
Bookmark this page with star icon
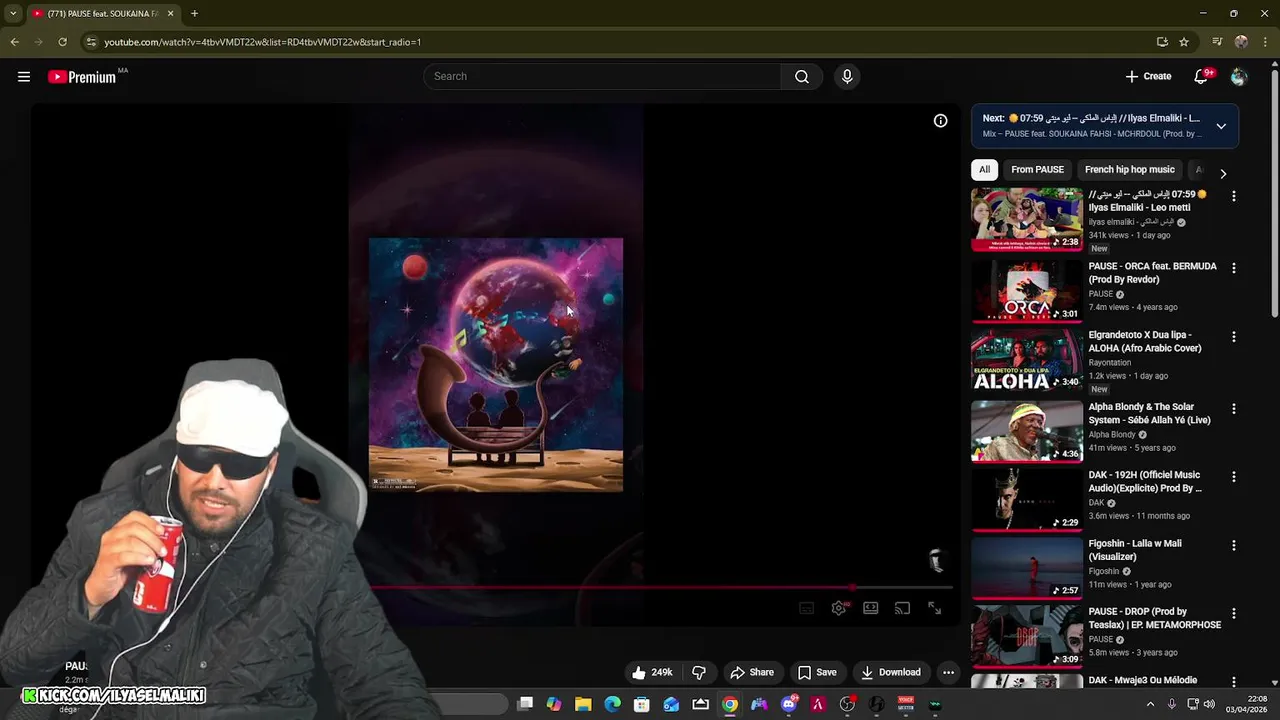pos(1184,42)
